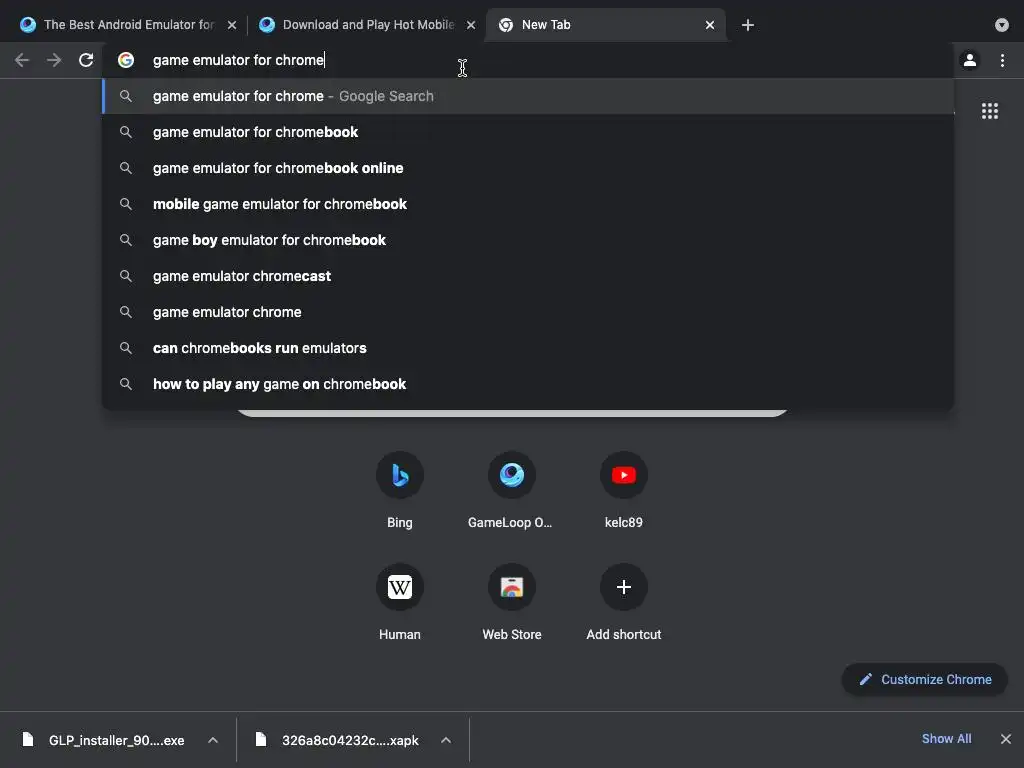Open a new tab with the plus button
Image resolution: width=1024 pixels, height=768 pixels.
point(748,25)
